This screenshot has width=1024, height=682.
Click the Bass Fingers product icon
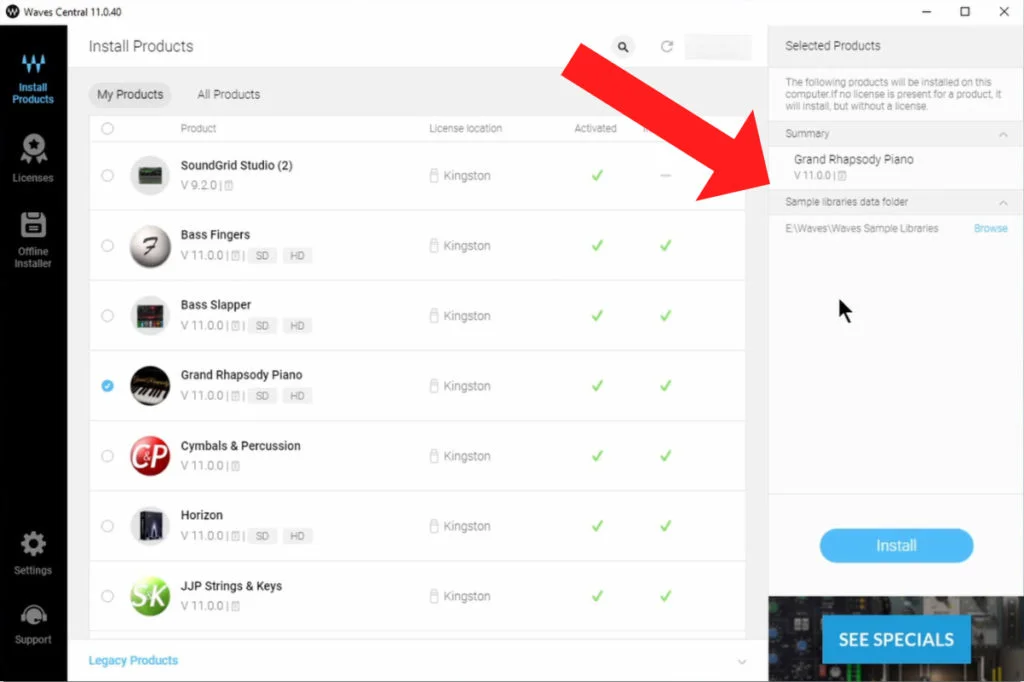pyautogui.click(x=150, y=246)
